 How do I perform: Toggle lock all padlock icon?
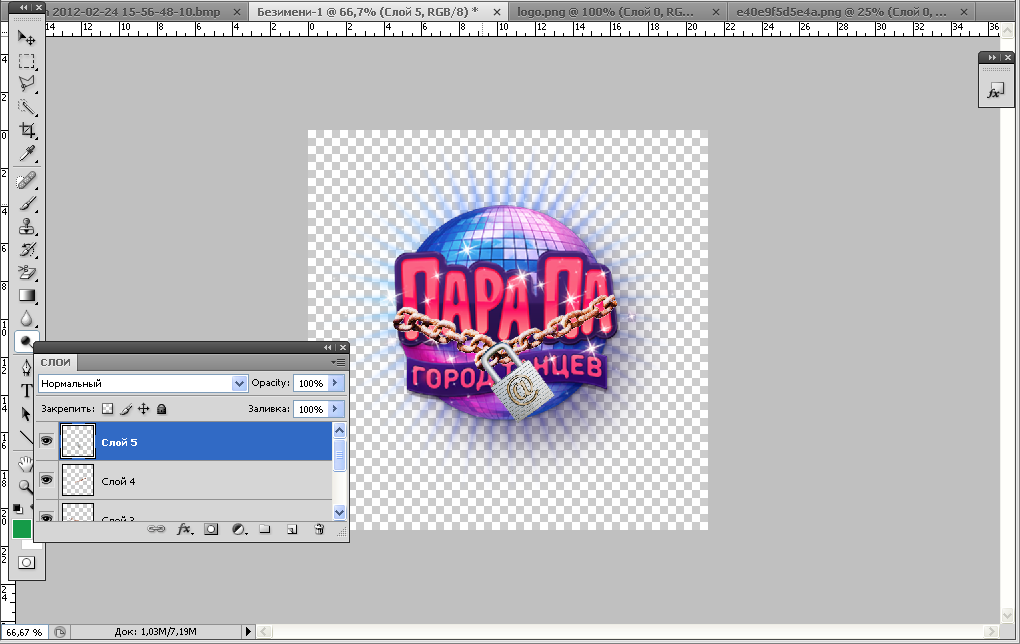(162, 409)
